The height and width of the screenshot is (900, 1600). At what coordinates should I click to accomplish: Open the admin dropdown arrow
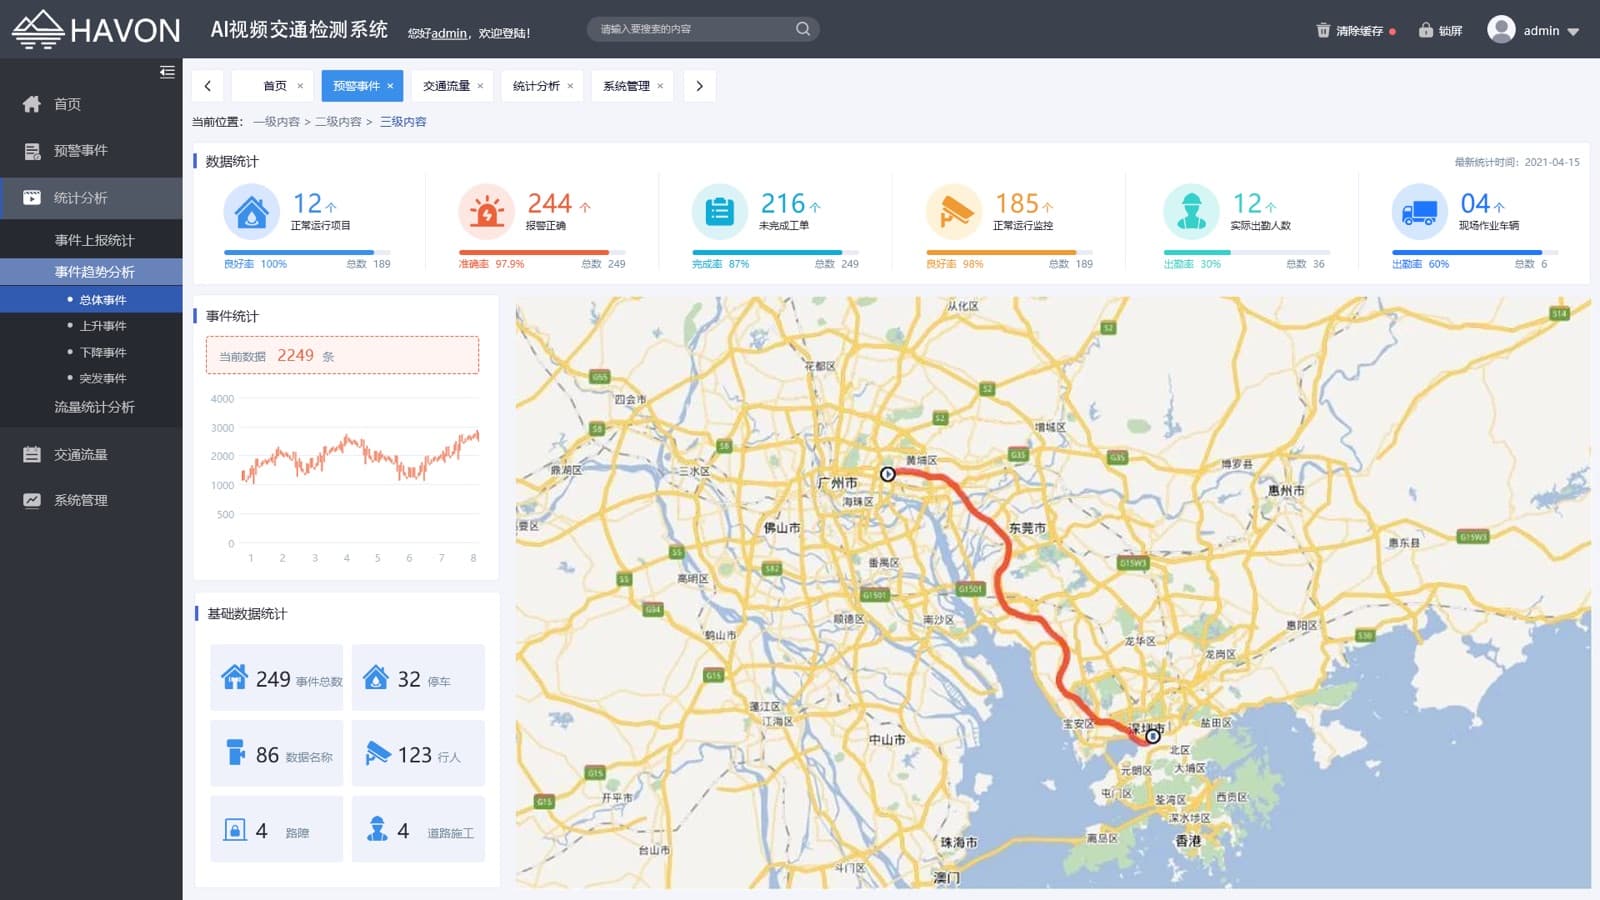1573,32
